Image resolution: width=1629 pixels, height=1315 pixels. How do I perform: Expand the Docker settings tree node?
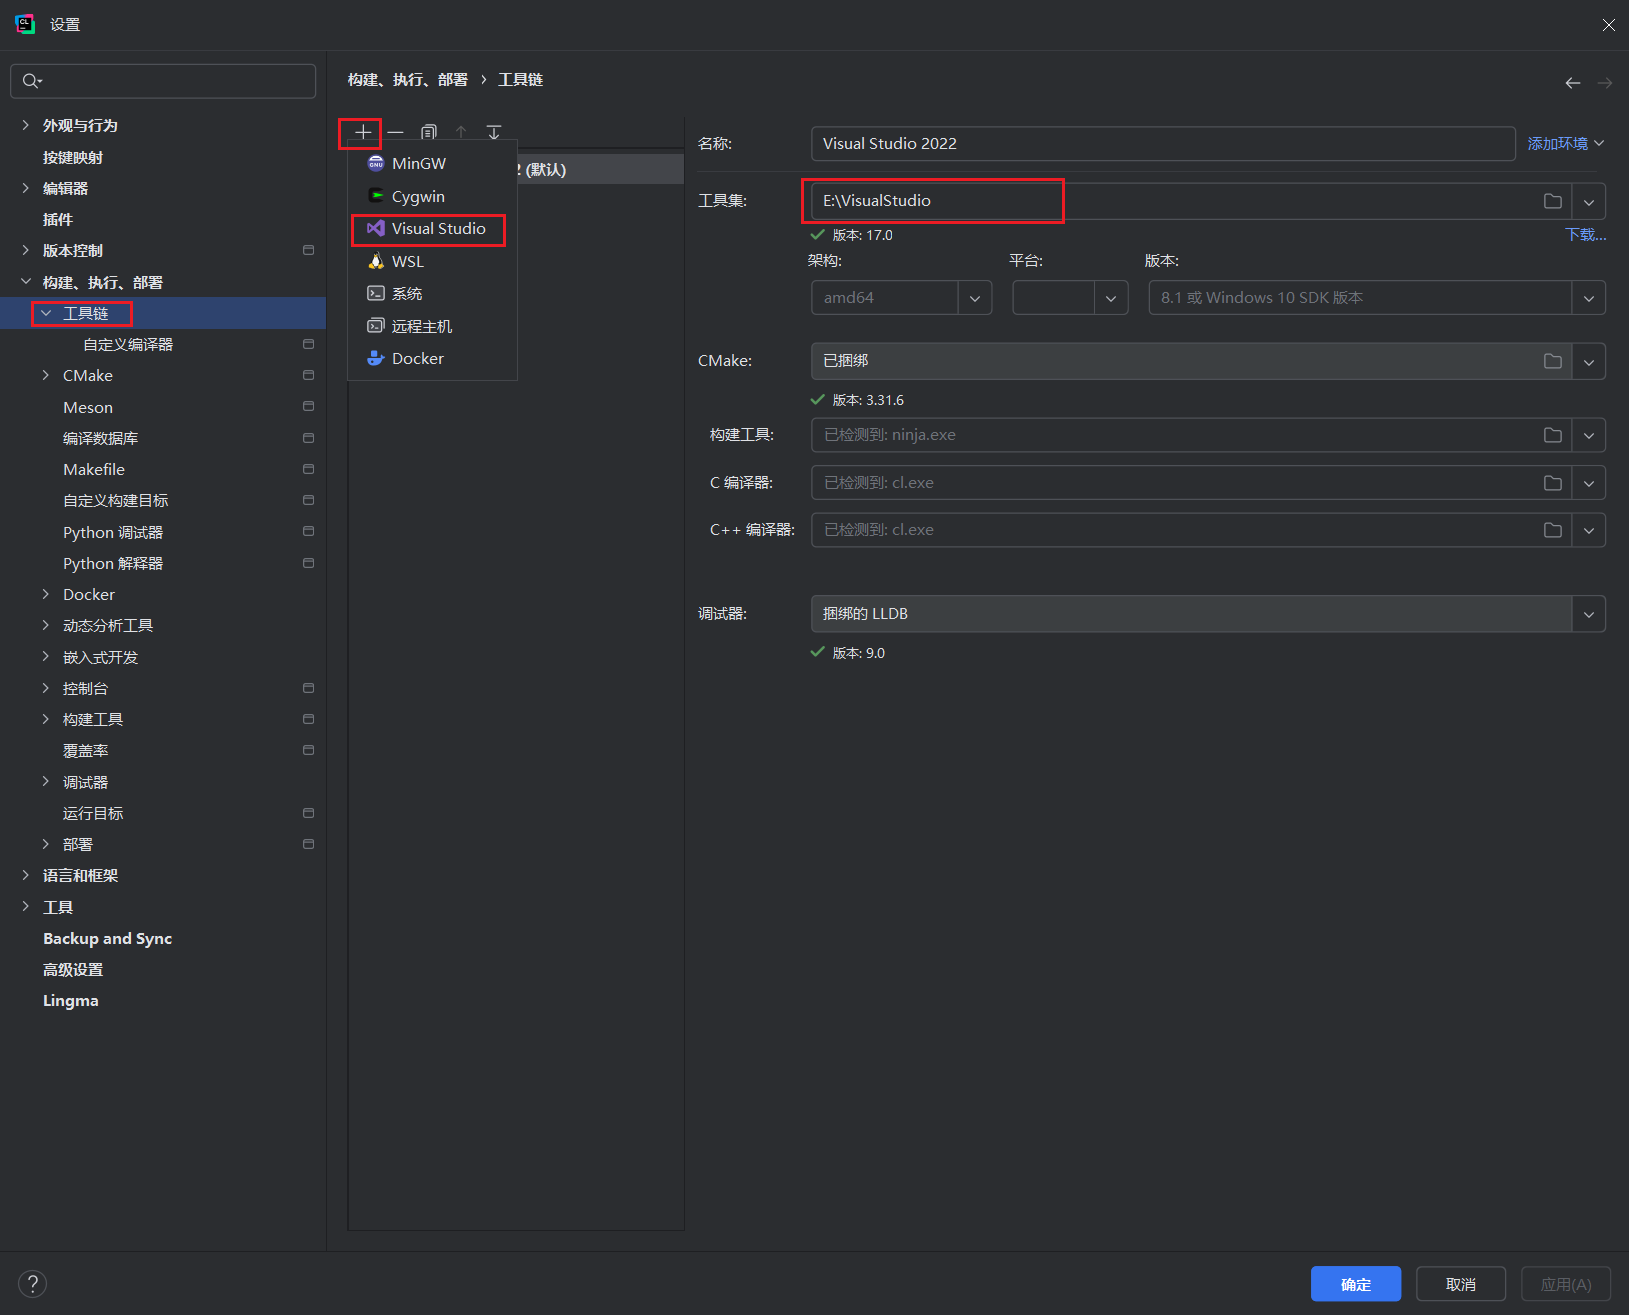46,595
